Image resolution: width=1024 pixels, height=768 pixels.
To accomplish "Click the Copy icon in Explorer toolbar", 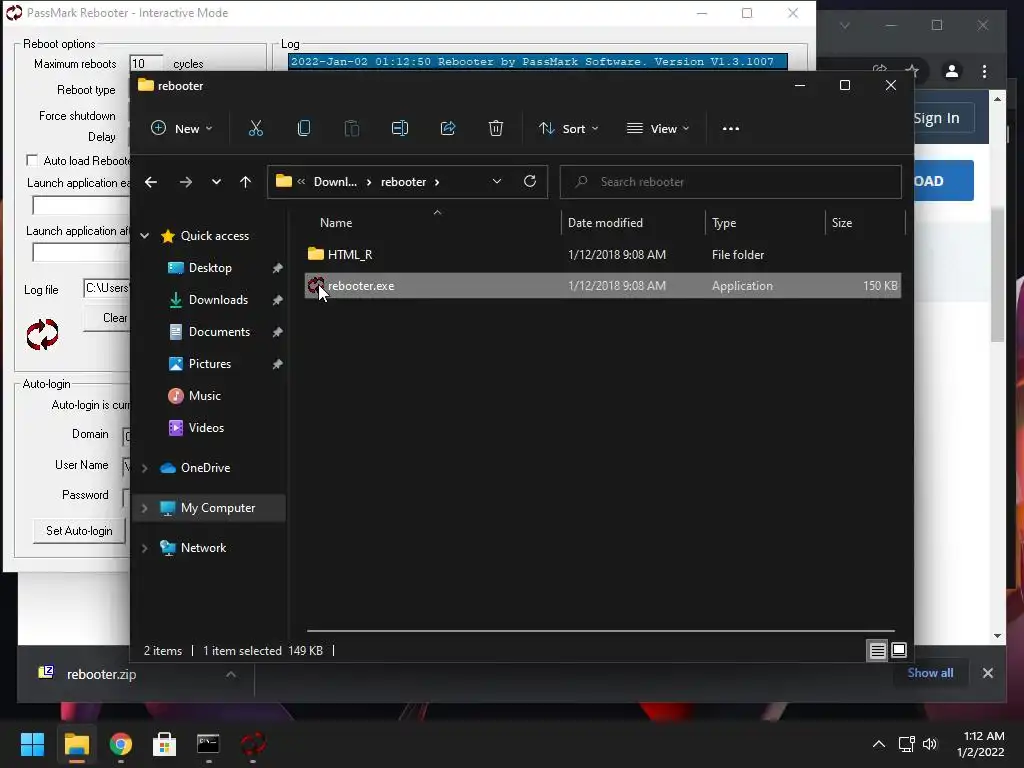I will click(x=304, y=129).
